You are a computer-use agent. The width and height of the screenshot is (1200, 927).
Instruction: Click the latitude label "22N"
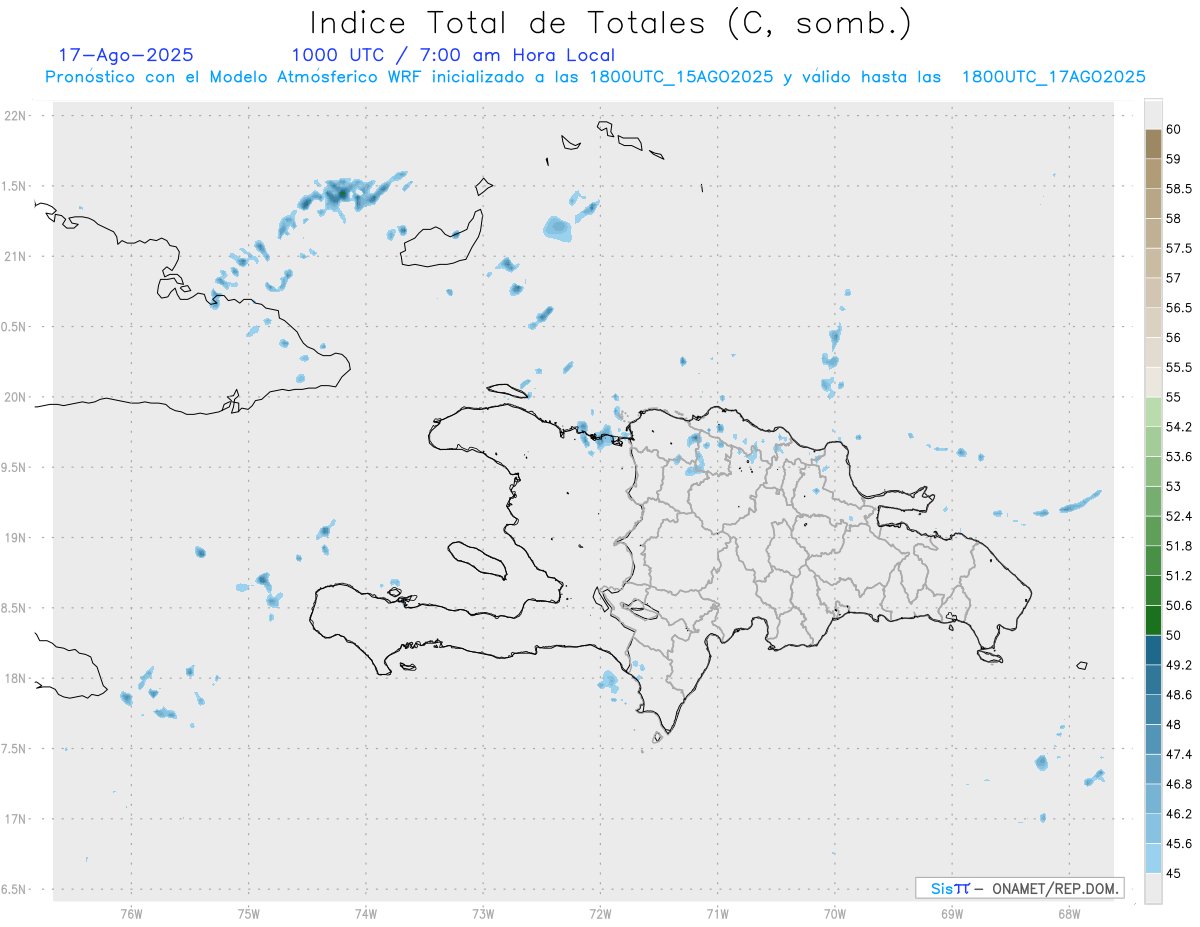tap(17, 115)
